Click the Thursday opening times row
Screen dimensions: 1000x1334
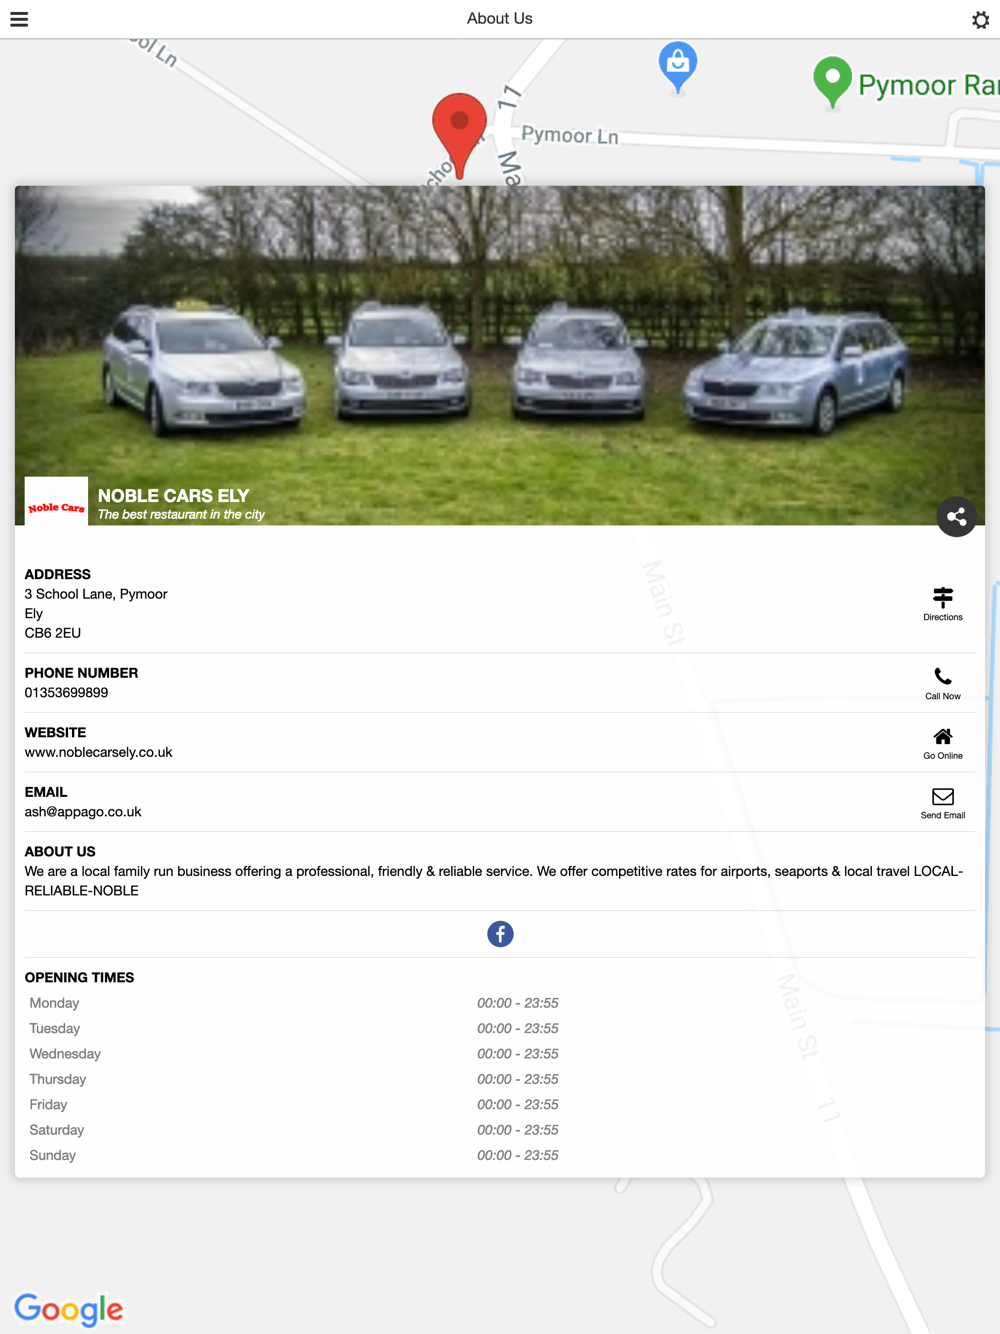500,1079
